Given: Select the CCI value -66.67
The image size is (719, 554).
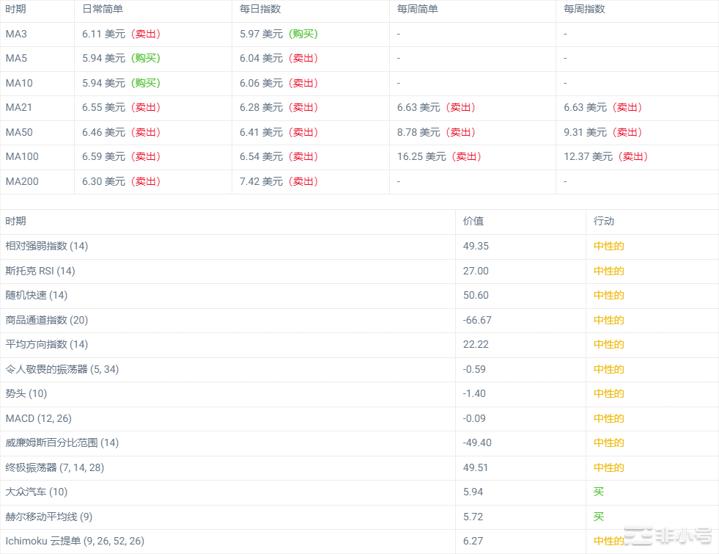Looking at the screenshot, I should pyautogui.click(x=477, y=320).
